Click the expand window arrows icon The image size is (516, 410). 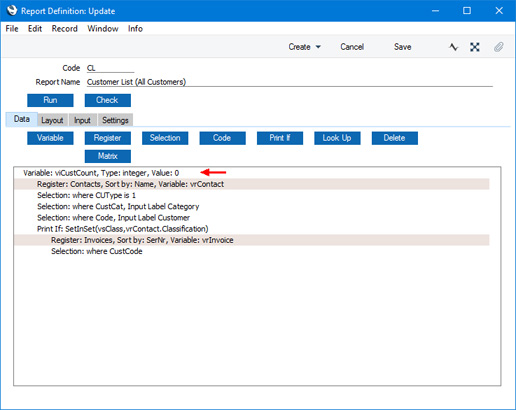pos(475,47)
